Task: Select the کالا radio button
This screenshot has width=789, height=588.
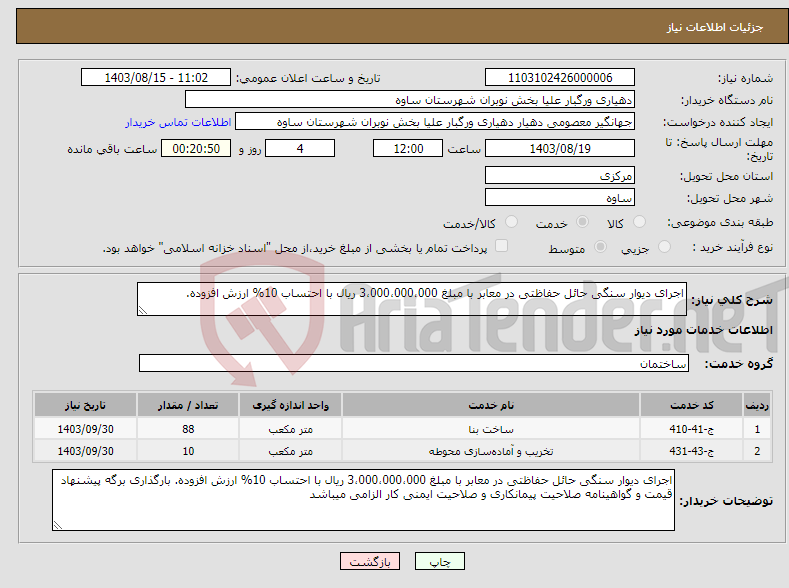Action: coord(639,222)
